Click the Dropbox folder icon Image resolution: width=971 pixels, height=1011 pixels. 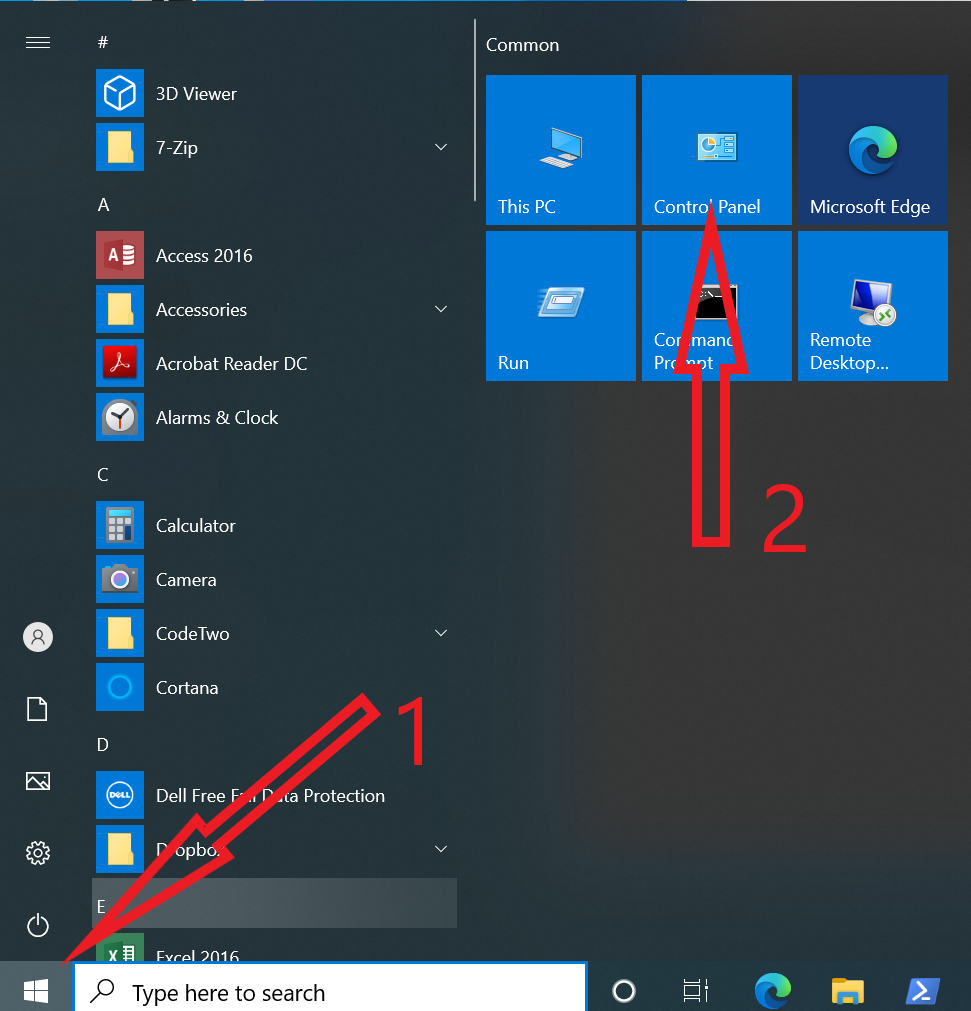[x=120, y=849]
